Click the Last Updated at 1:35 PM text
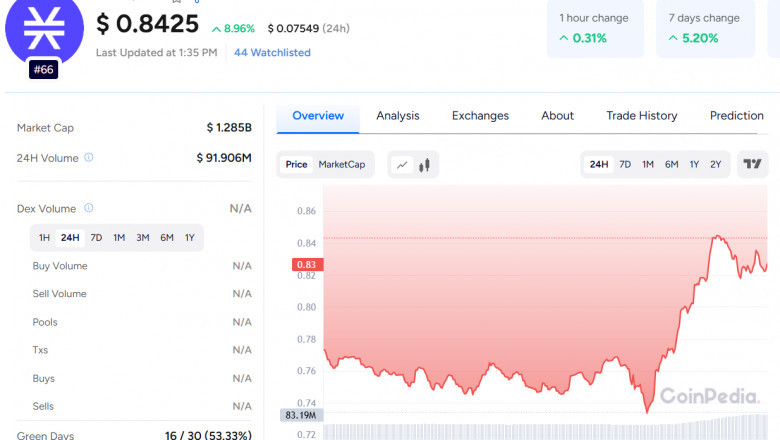Image resolution: width=780 pixels, height=440 pixels. pyautogui.click(x=156, y=53)
